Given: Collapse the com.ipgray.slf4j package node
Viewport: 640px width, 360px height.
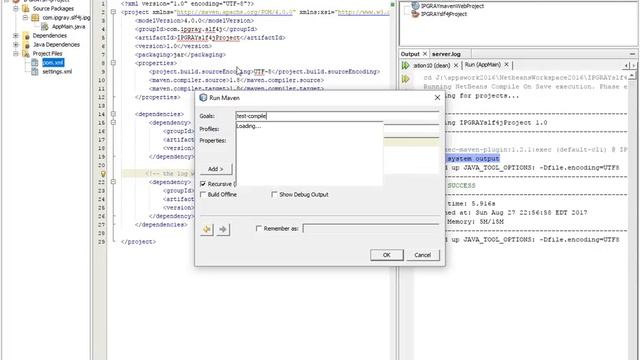Looking at the screenshot, I should point(25,18).
